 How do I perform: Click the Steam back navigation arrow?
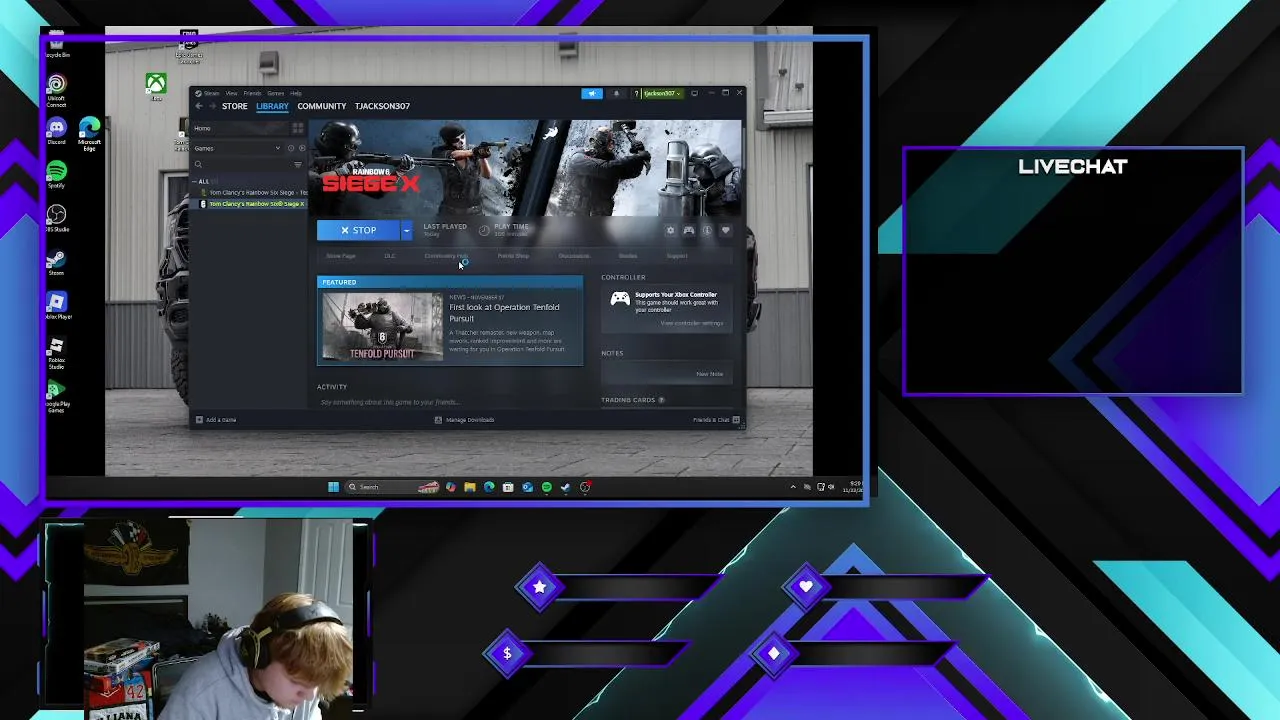point(199,106)
